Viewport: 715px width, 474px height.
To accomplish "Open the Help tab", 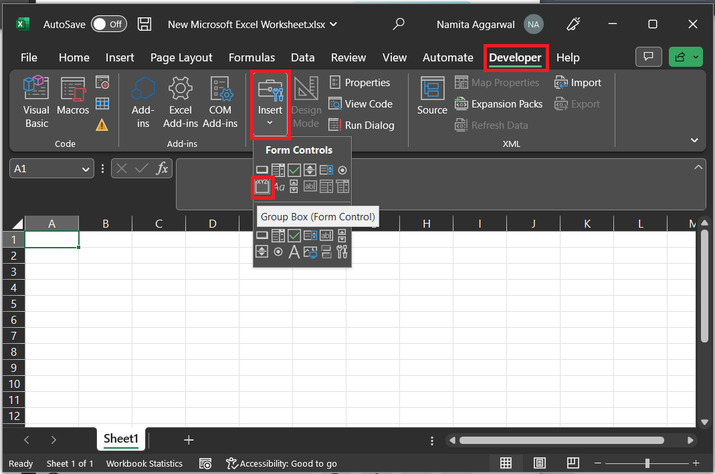I will (568, 57).
